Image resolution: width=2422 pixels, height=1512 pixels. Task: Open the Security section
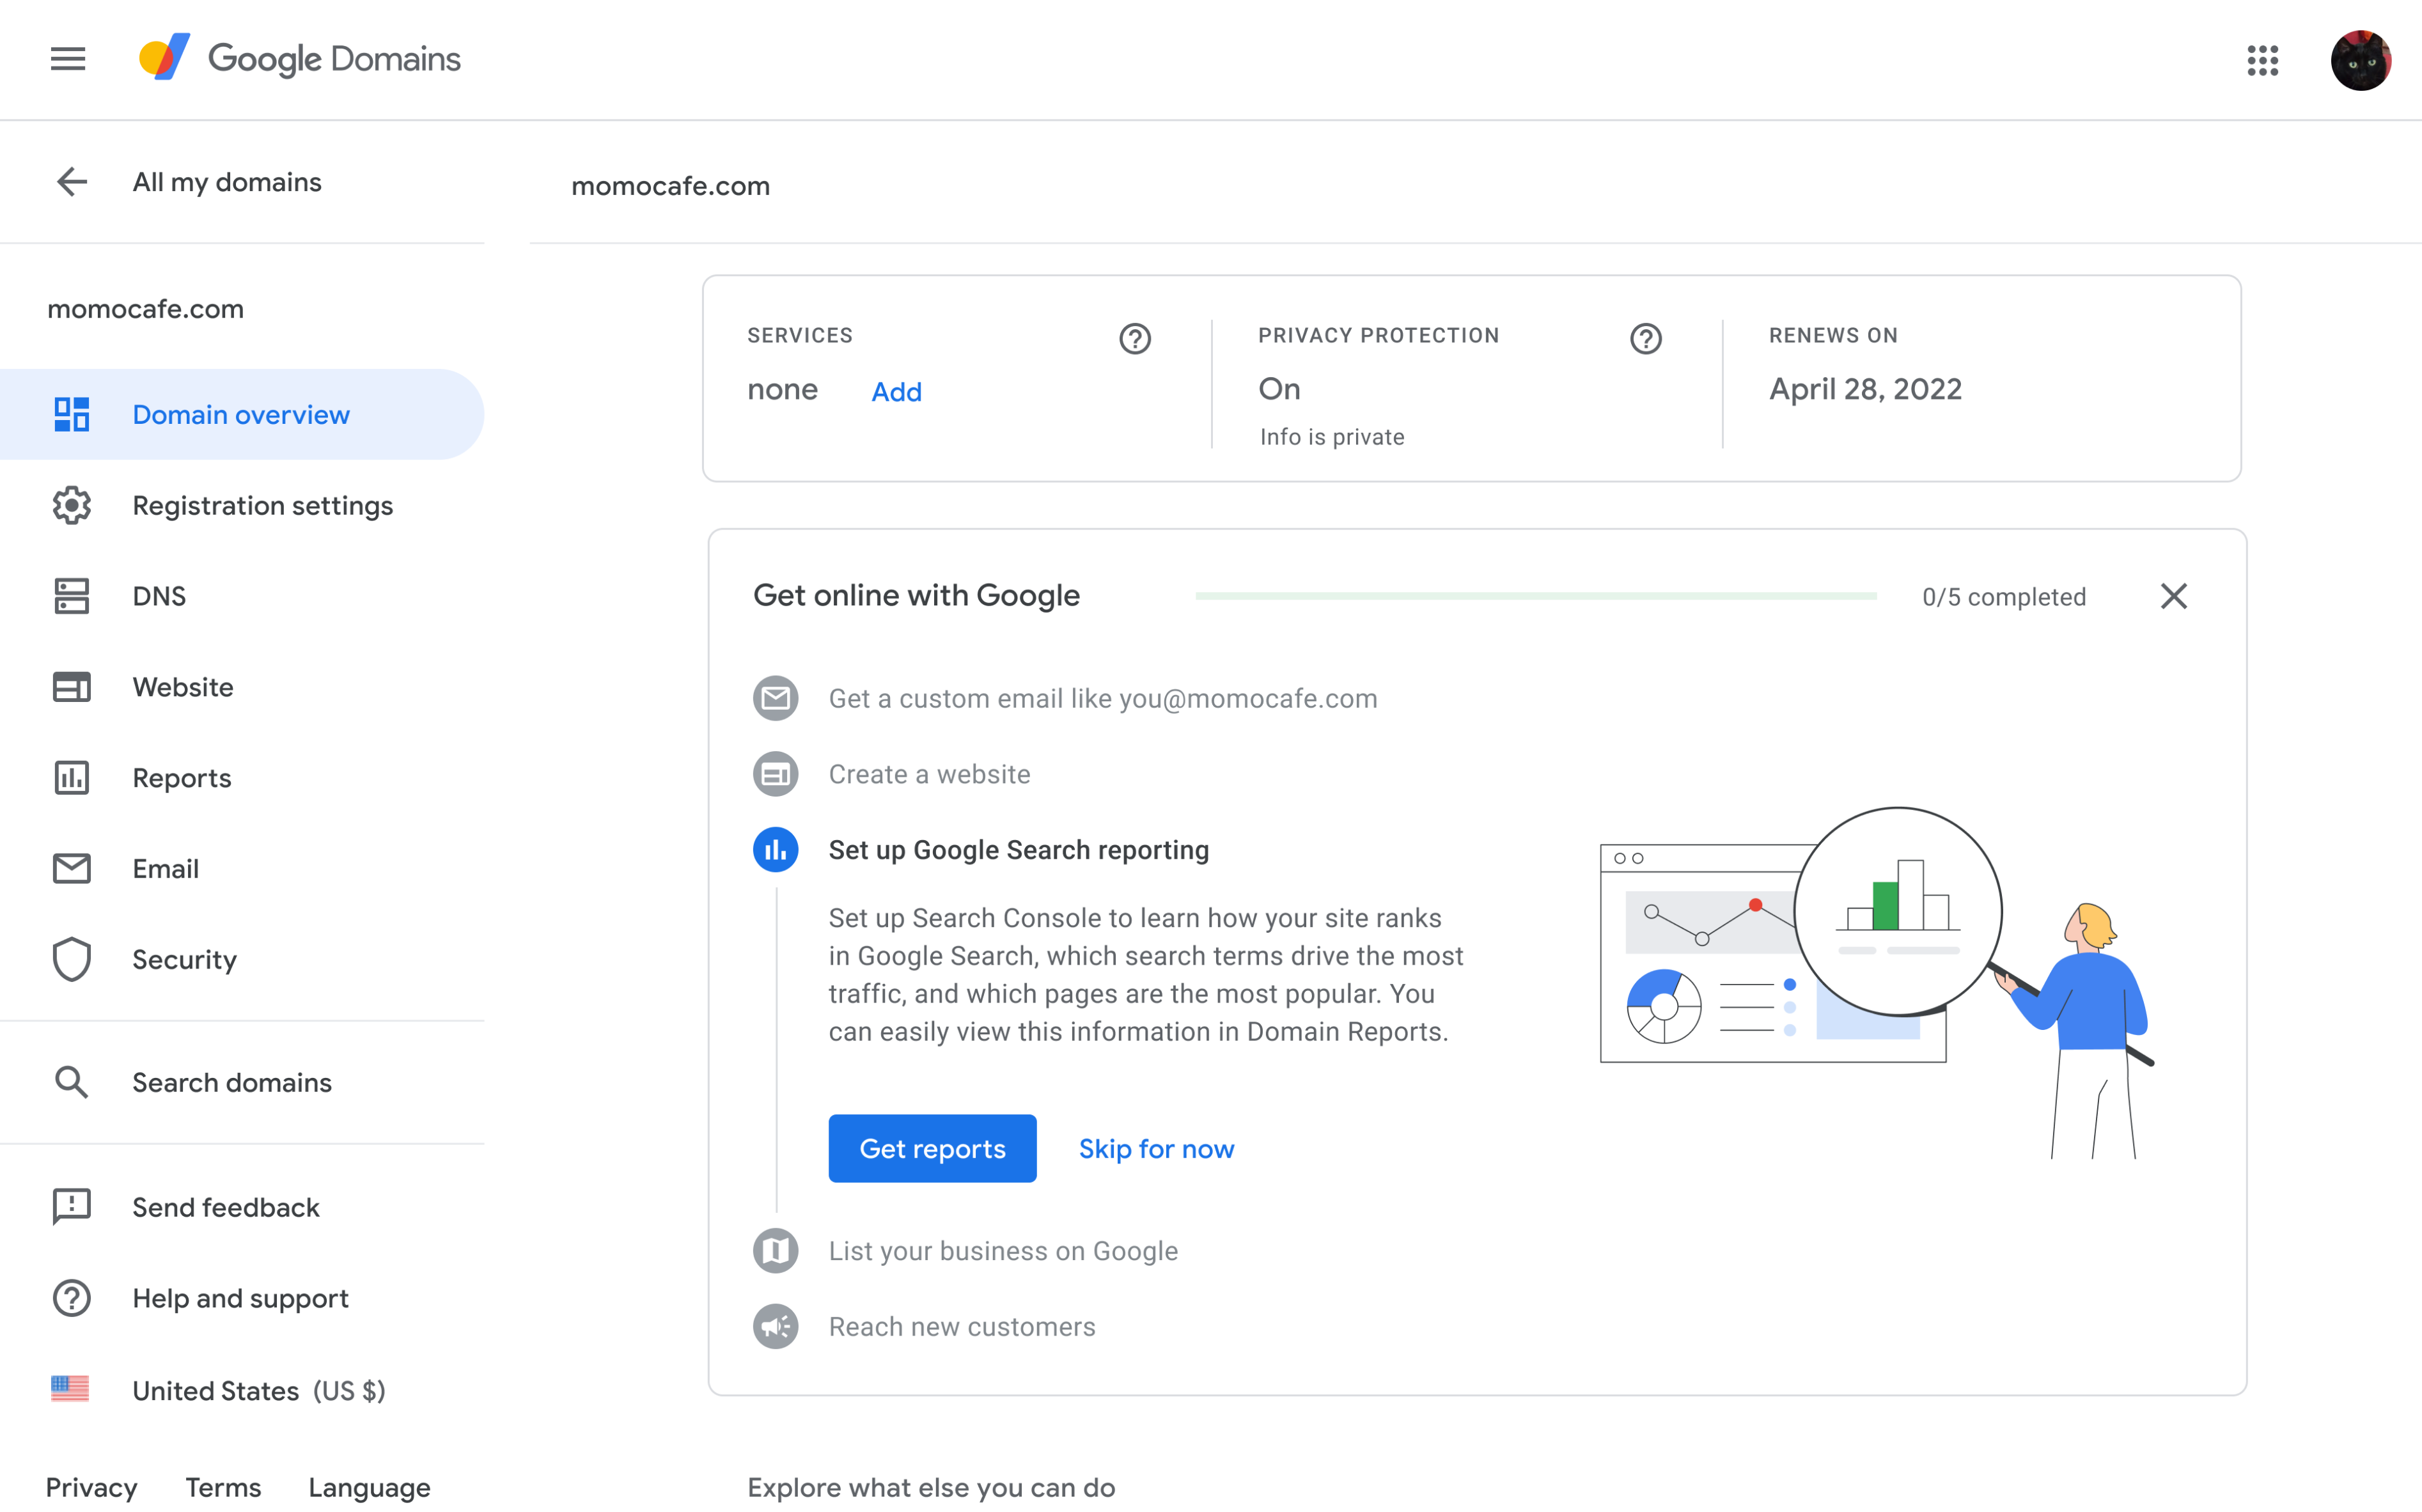coord(241,959)
